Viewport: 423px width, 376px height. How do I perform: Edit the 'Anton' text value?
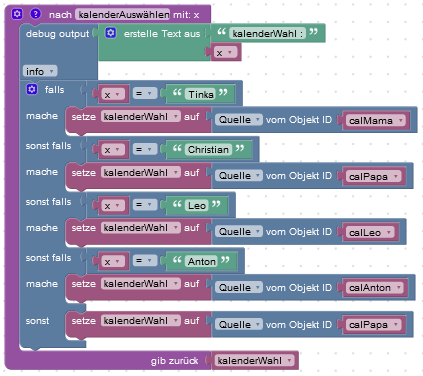[201, 261]
